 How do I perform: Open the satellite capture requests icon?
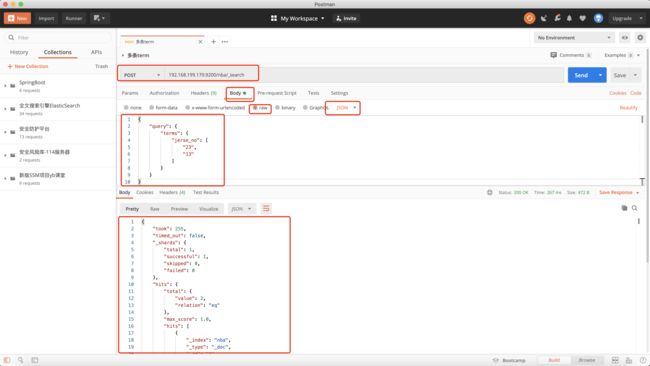point(544,18)
